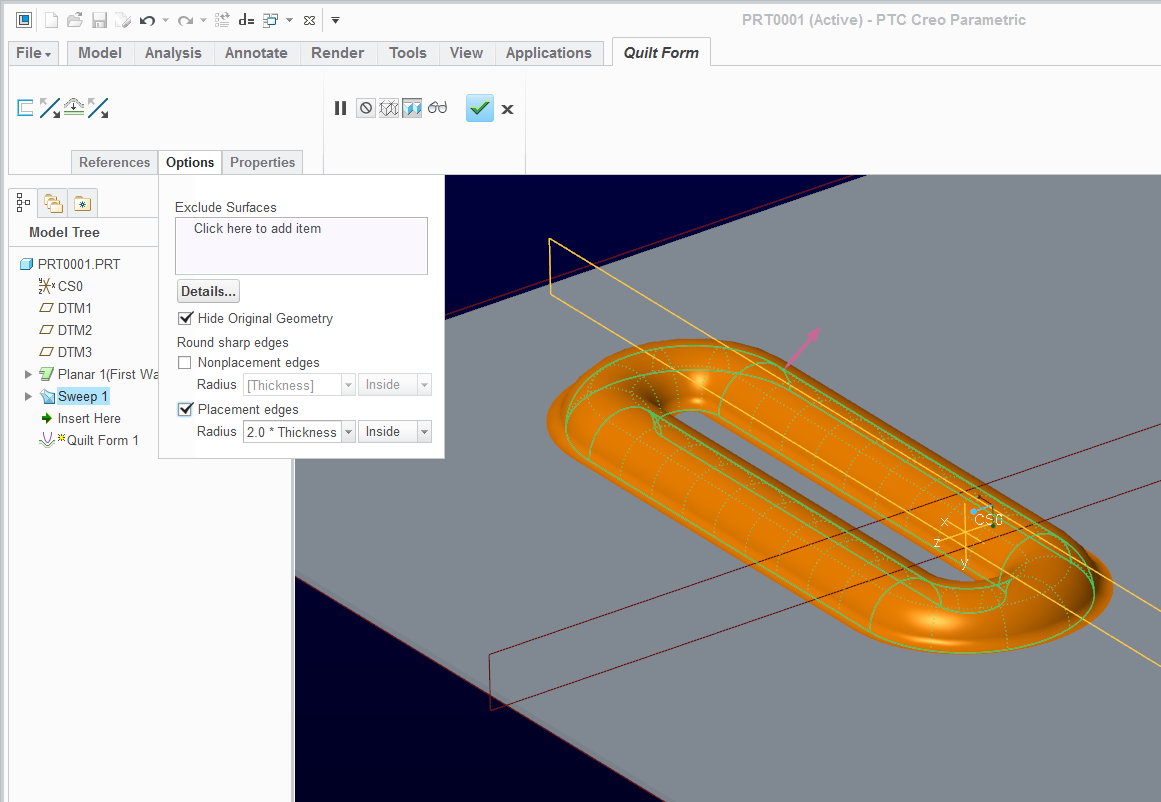Open the Undo history dropdown arrow
Screen dimensions: 1161x802
coord(165,21)
